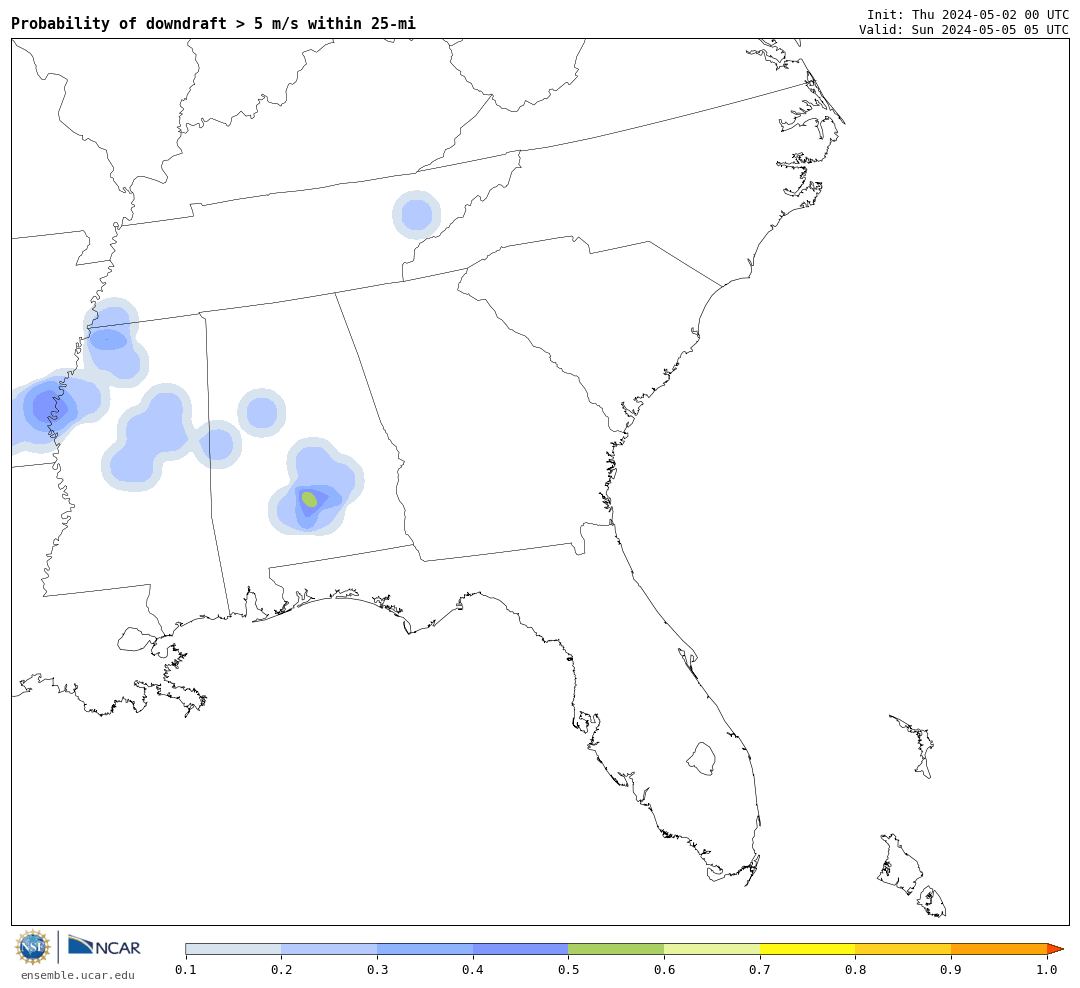Click the light blue blob in eastern Tennessee
Screen dimensions: 1080x988
(417, 215)
